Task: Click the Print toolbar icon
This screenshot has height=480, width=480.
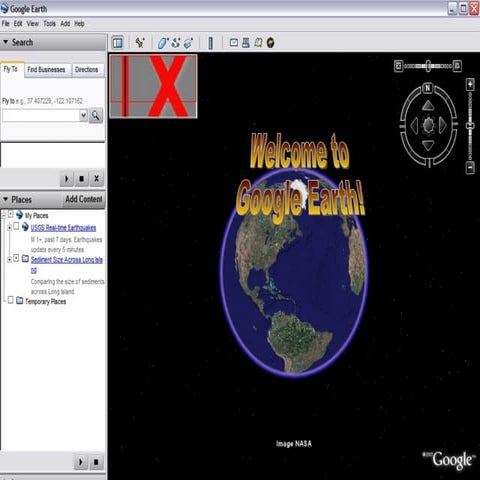Action: pos(246,42)
